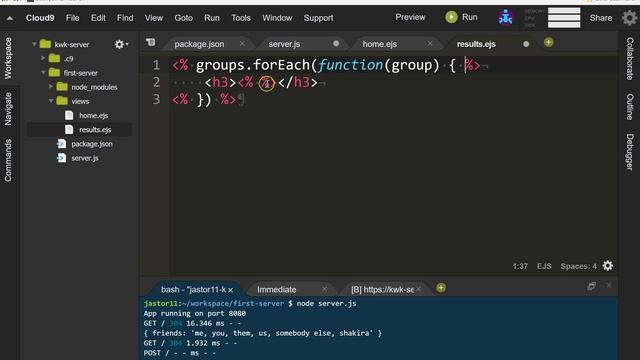This screenshot has height=360, width=640.
Task: Switch to Navigate side panel
Action: [8, 109]
